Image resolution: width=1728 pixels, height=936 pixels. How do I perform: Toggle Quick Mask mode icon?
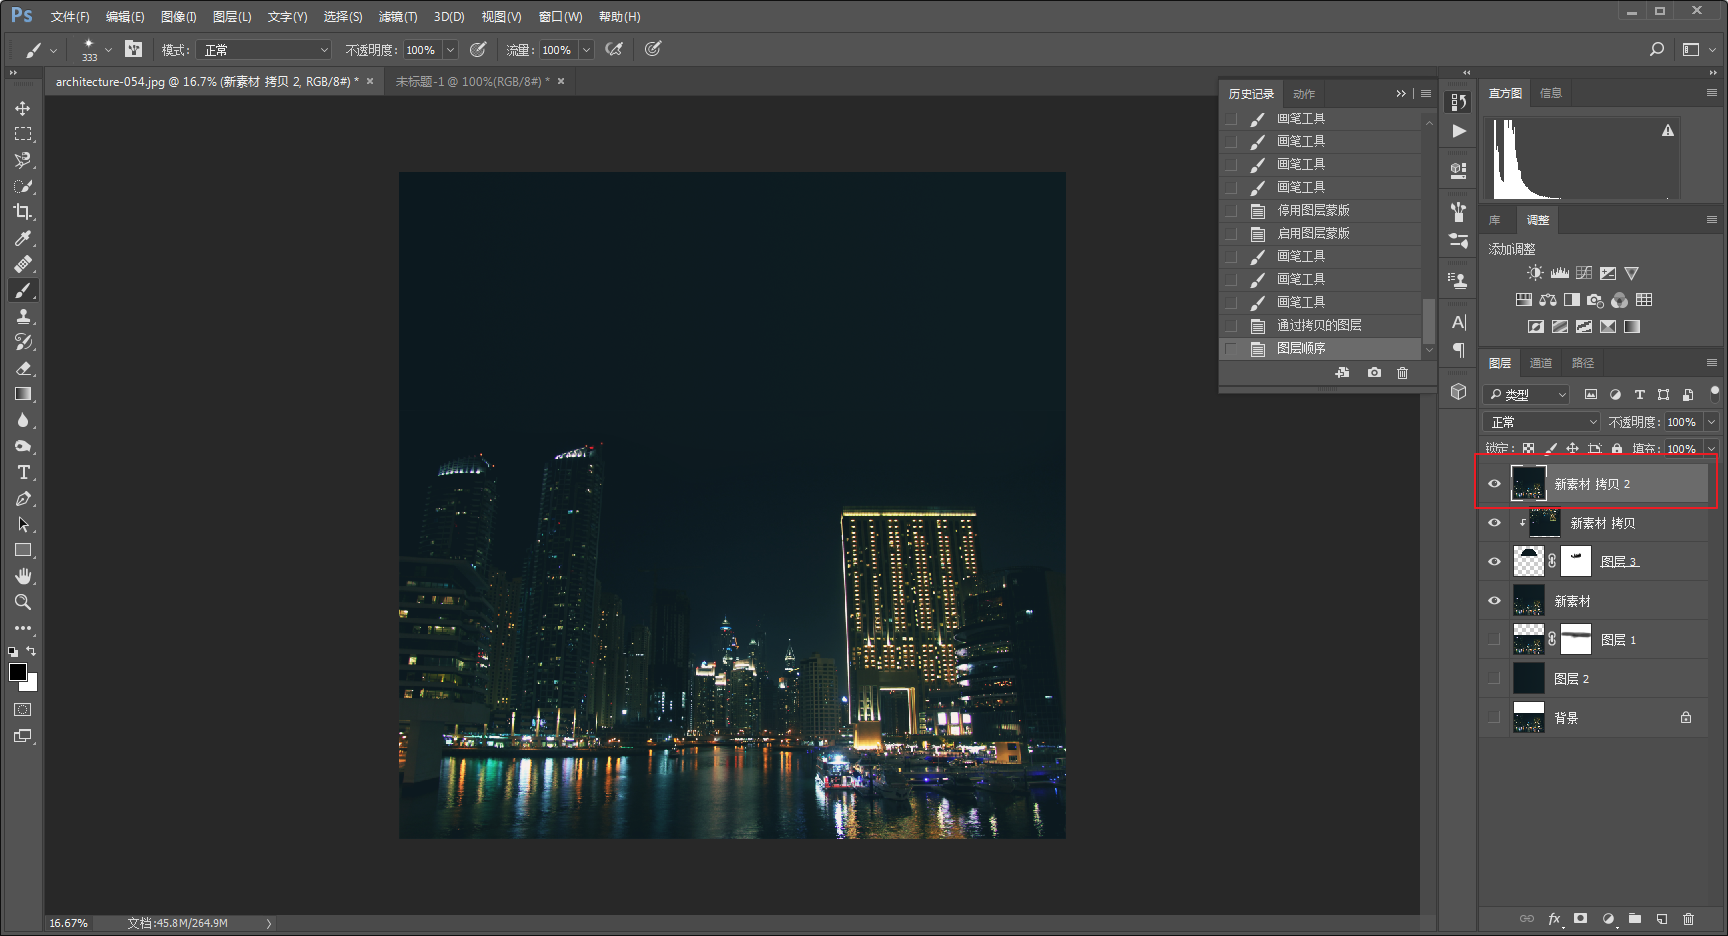(23, 710)
